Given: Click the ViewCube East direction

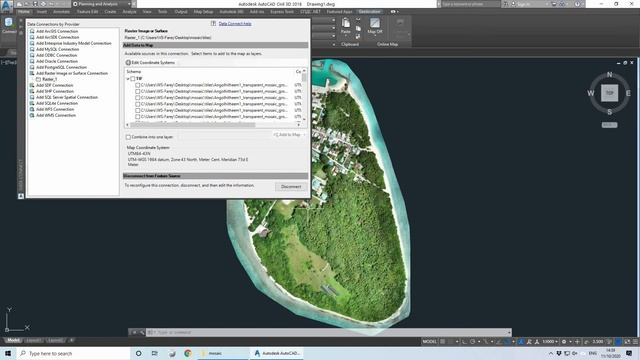Looking at the screenshot, I should [x=628, y=93].
